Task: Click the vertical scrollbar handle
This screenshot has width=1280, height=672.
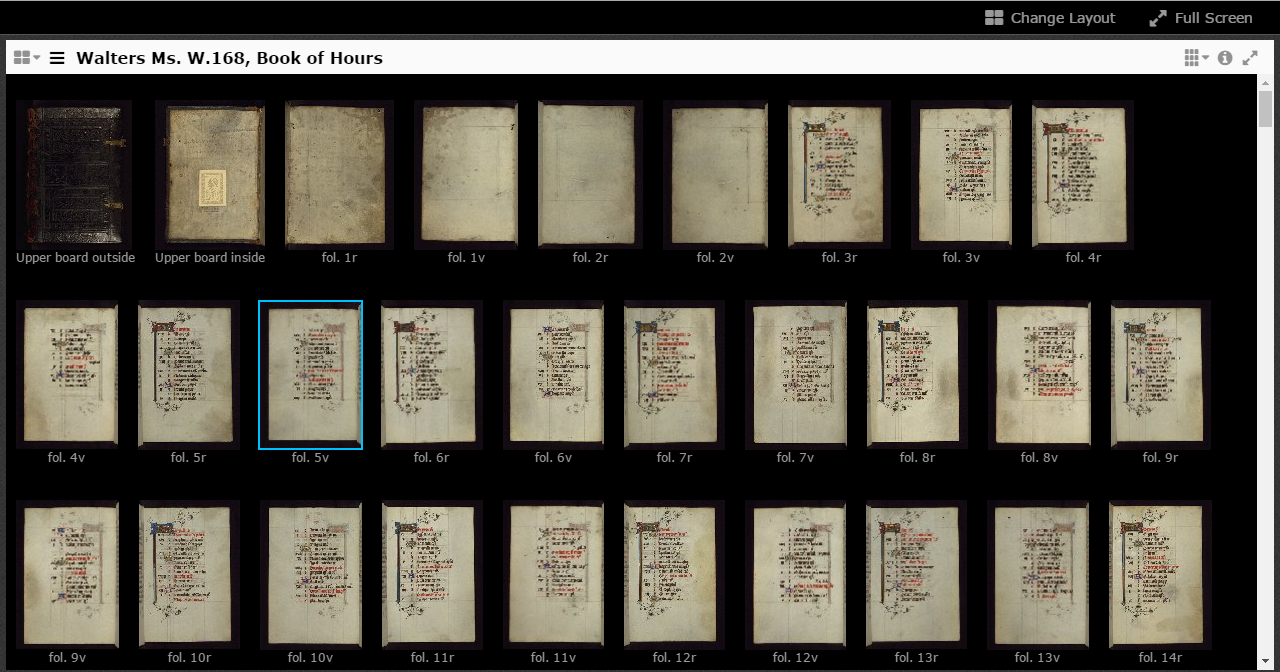Action: 1265,108
